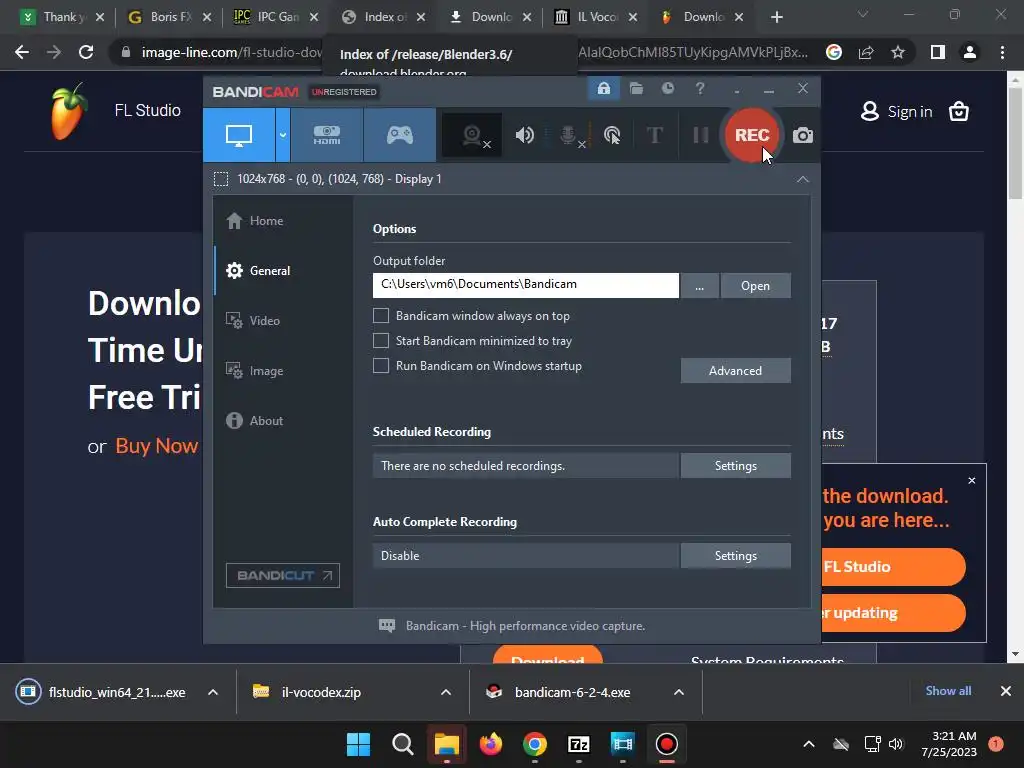
Task: Open Chrome three-dot menu
Action: point(1002,52)
